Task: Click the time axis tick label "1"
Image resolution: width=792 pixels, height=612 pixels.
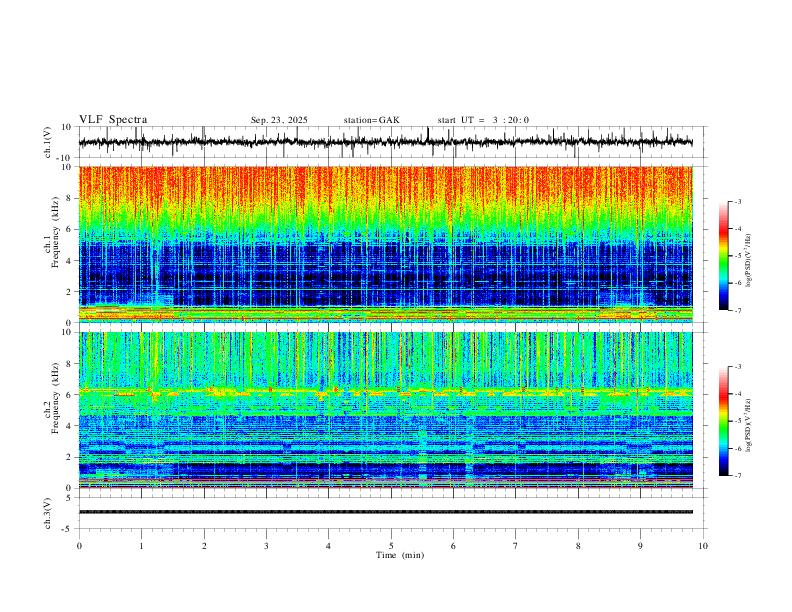Action: pyautogui.click(x=141, y=546)
